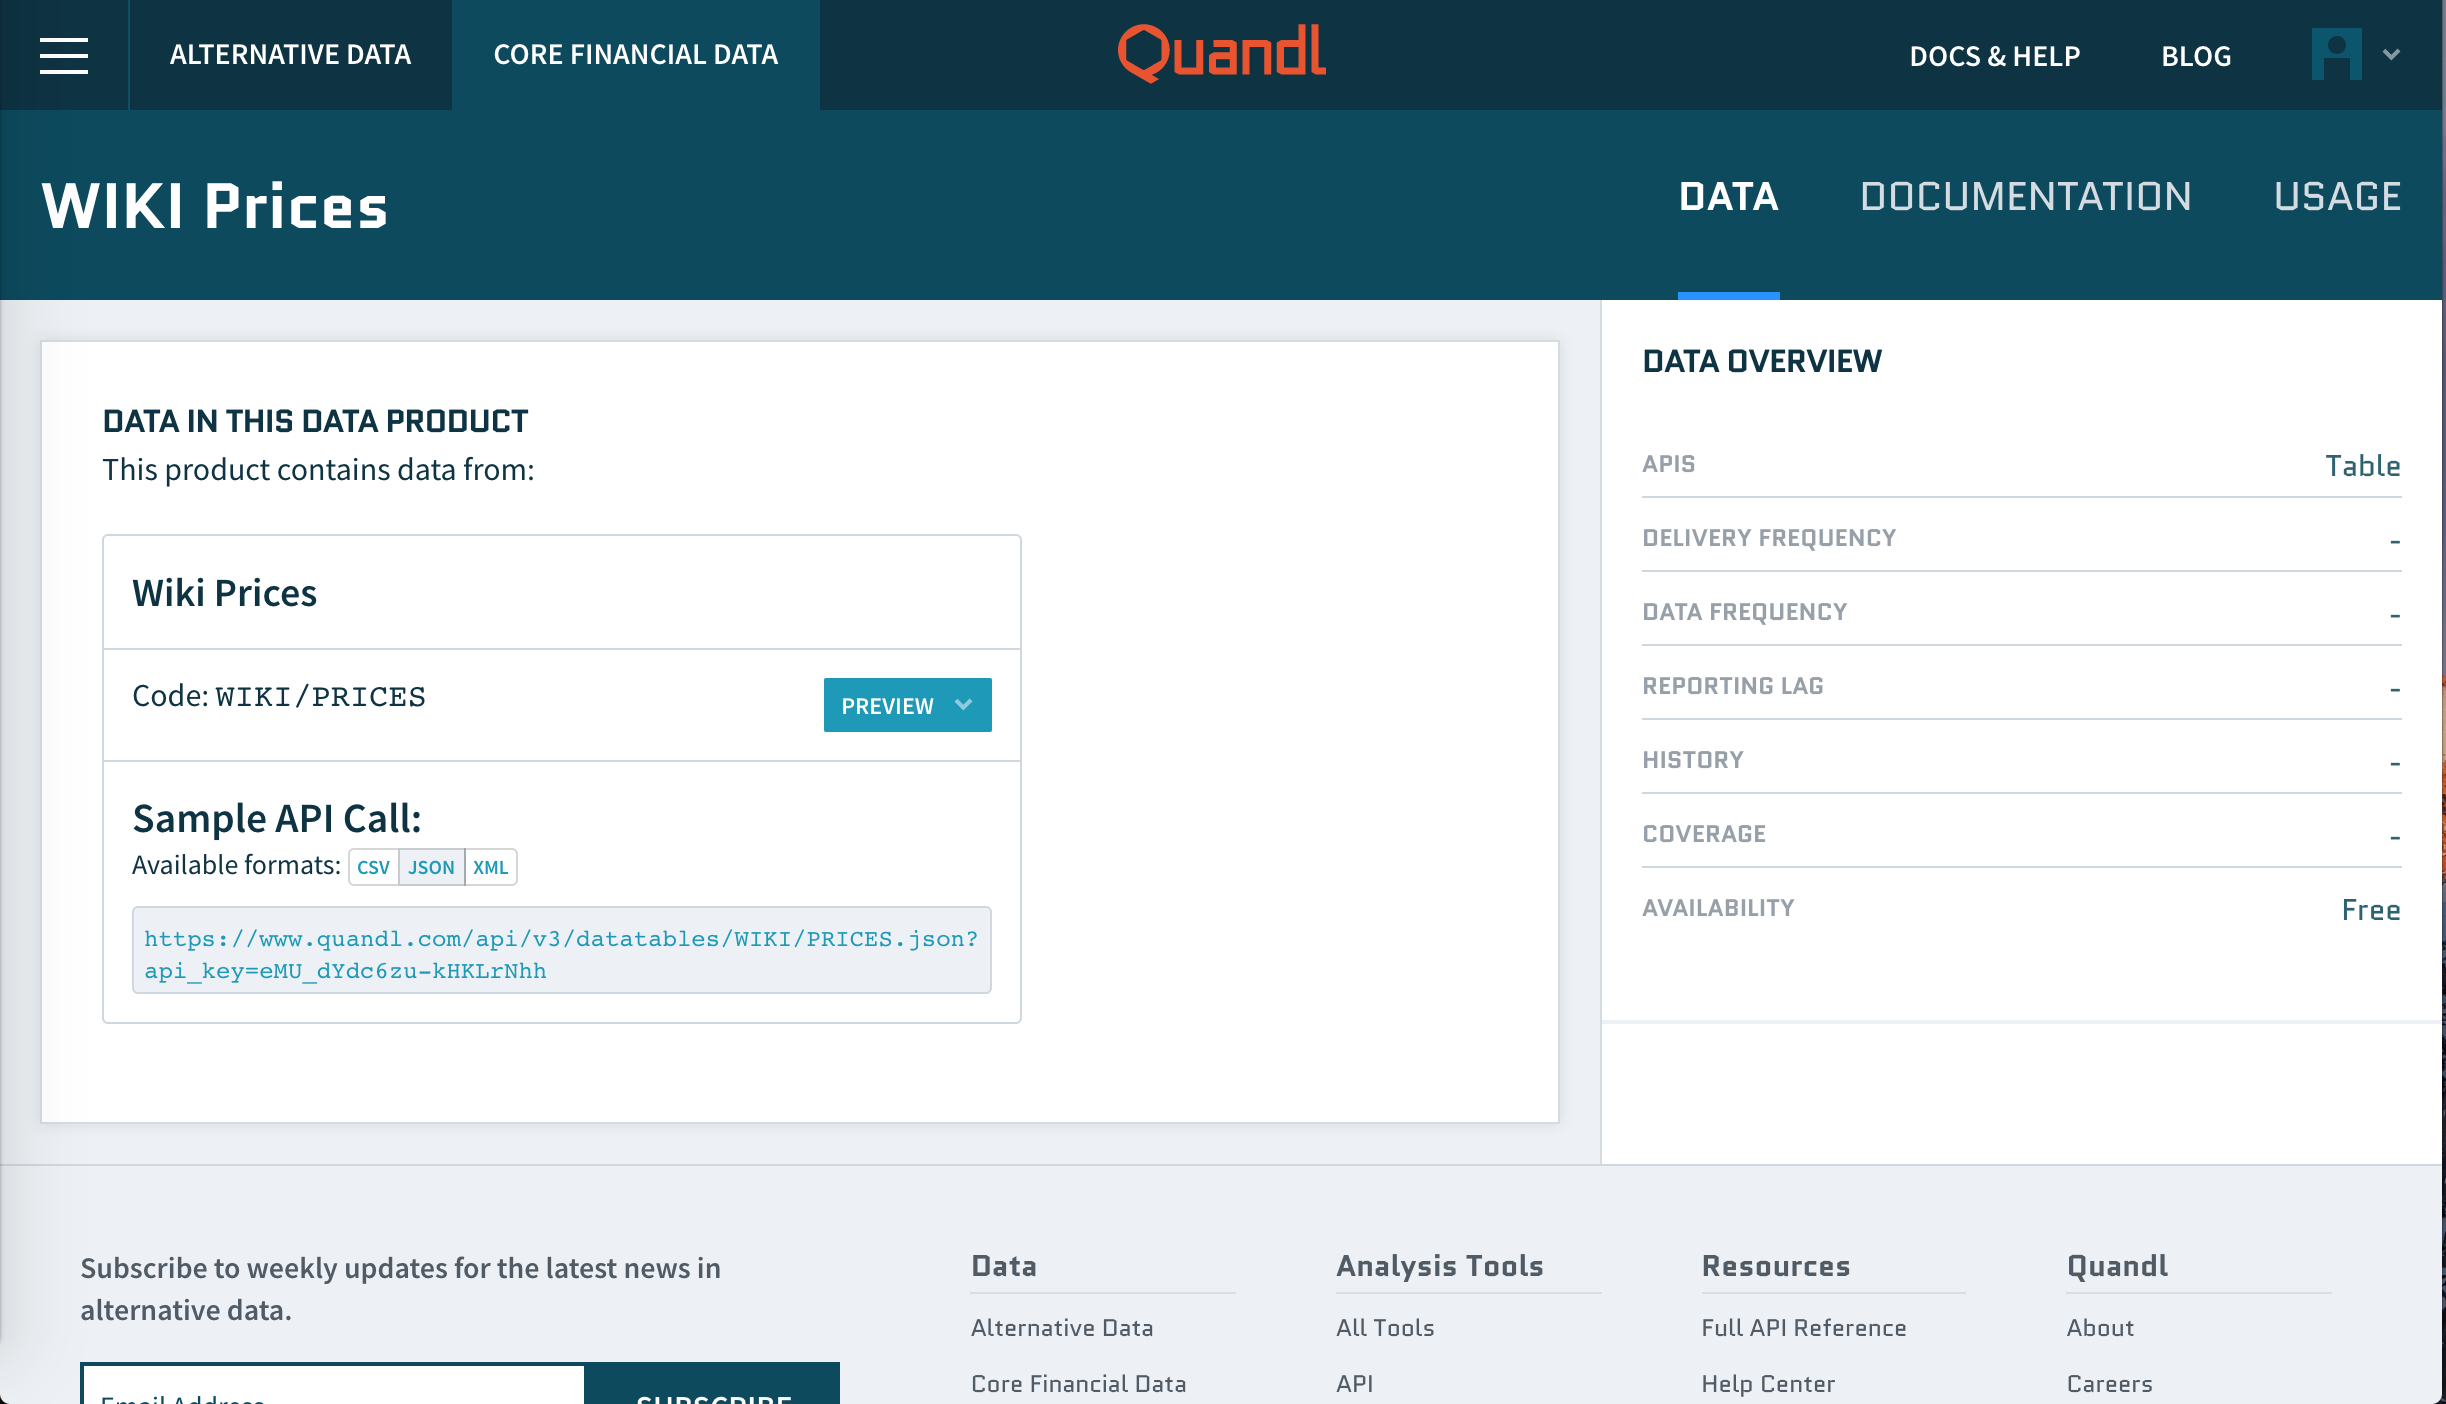Open All Tools footer link
The image size is (2446, 1404).
(x=1384, y=1328)
